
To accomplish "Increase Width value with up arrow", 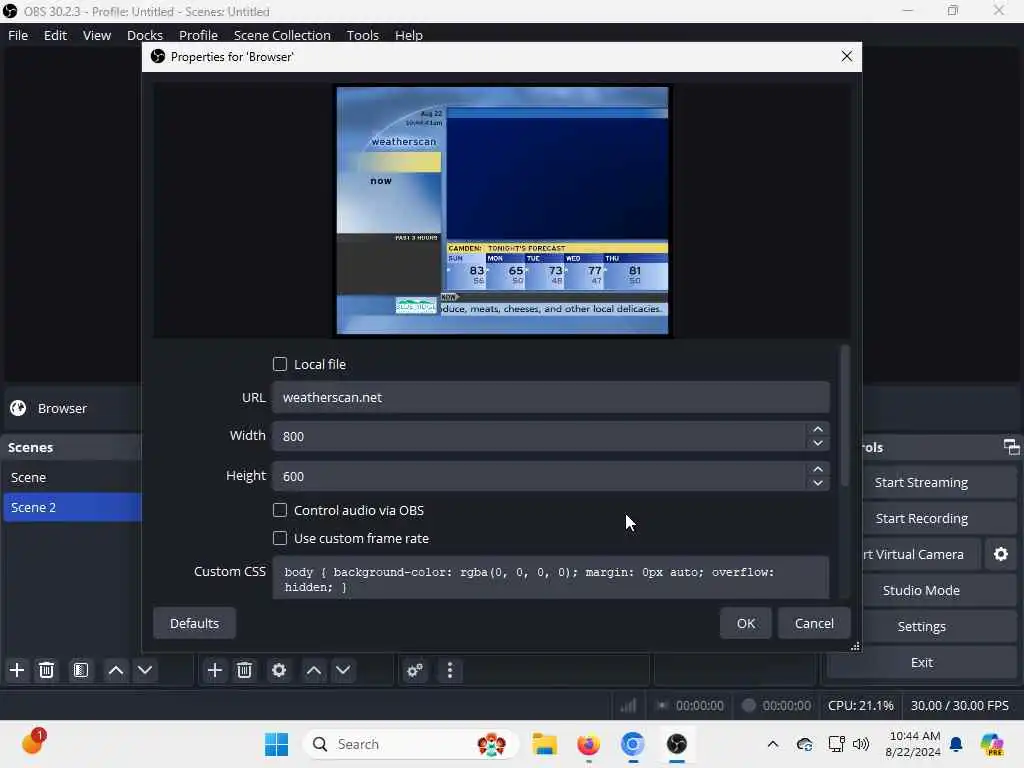I will coord(818,429).
